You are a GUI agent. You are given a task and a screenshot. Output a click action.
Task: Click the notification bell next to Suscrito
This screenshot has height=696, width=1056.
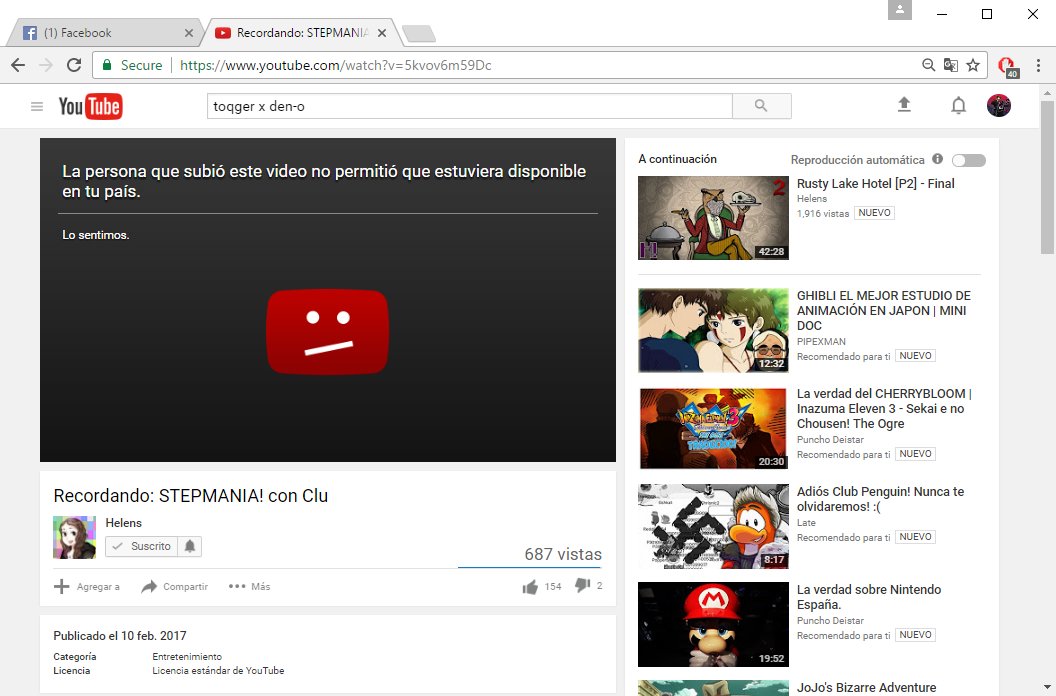point(190,546)
